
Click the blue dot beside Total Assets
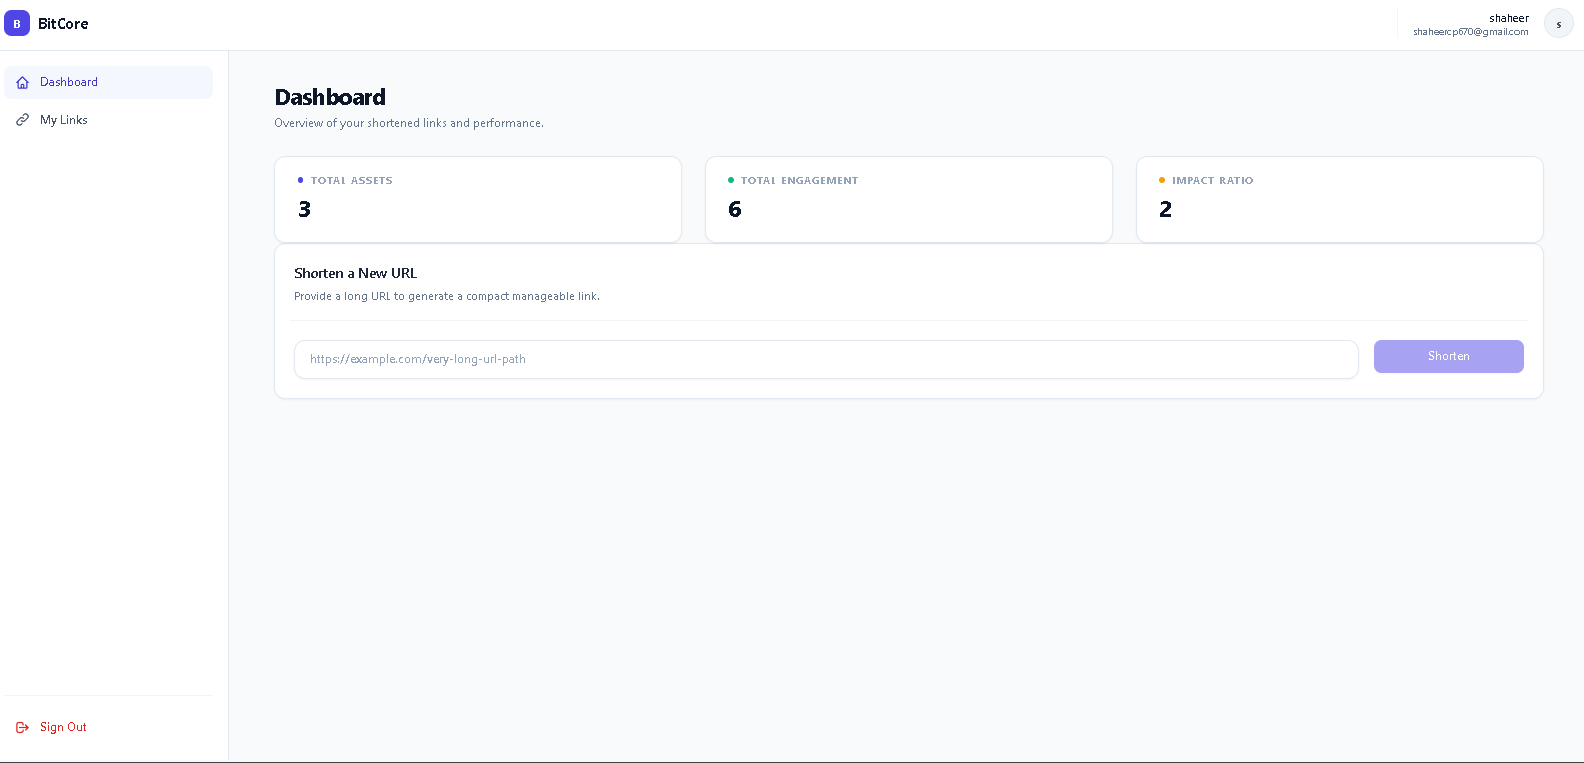coord(300,180)
